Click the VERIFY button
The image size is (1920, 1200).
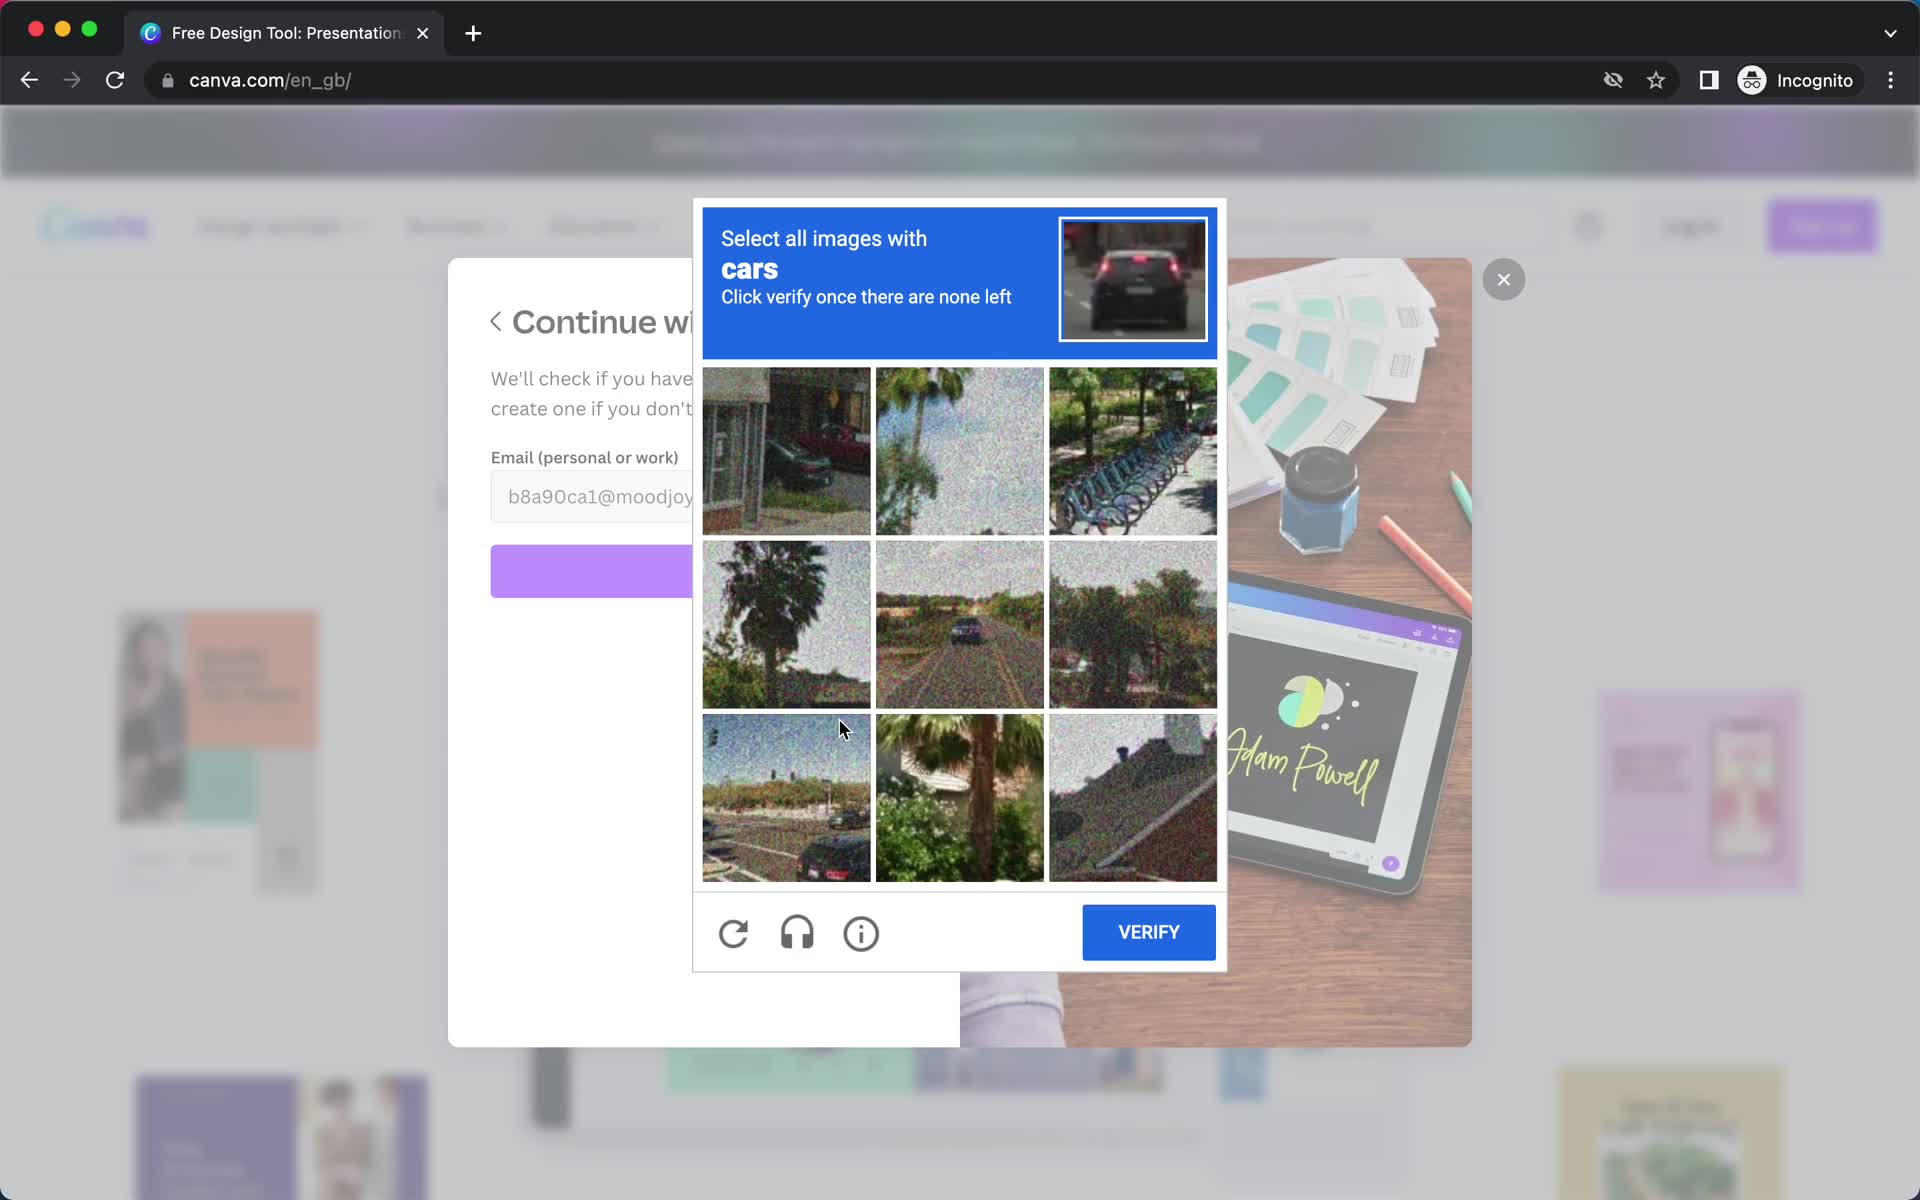coord(1148,932)
